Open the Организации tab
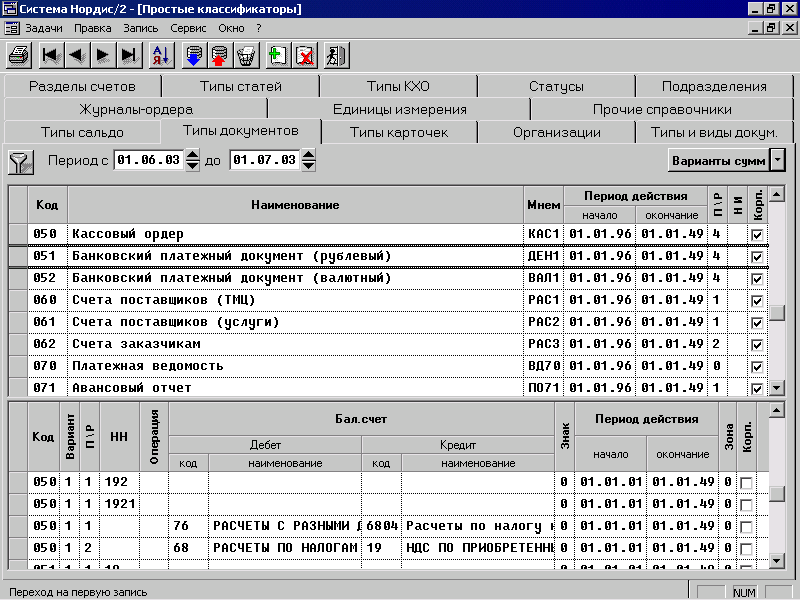This screenshot has width=800, height=600. 557,132
